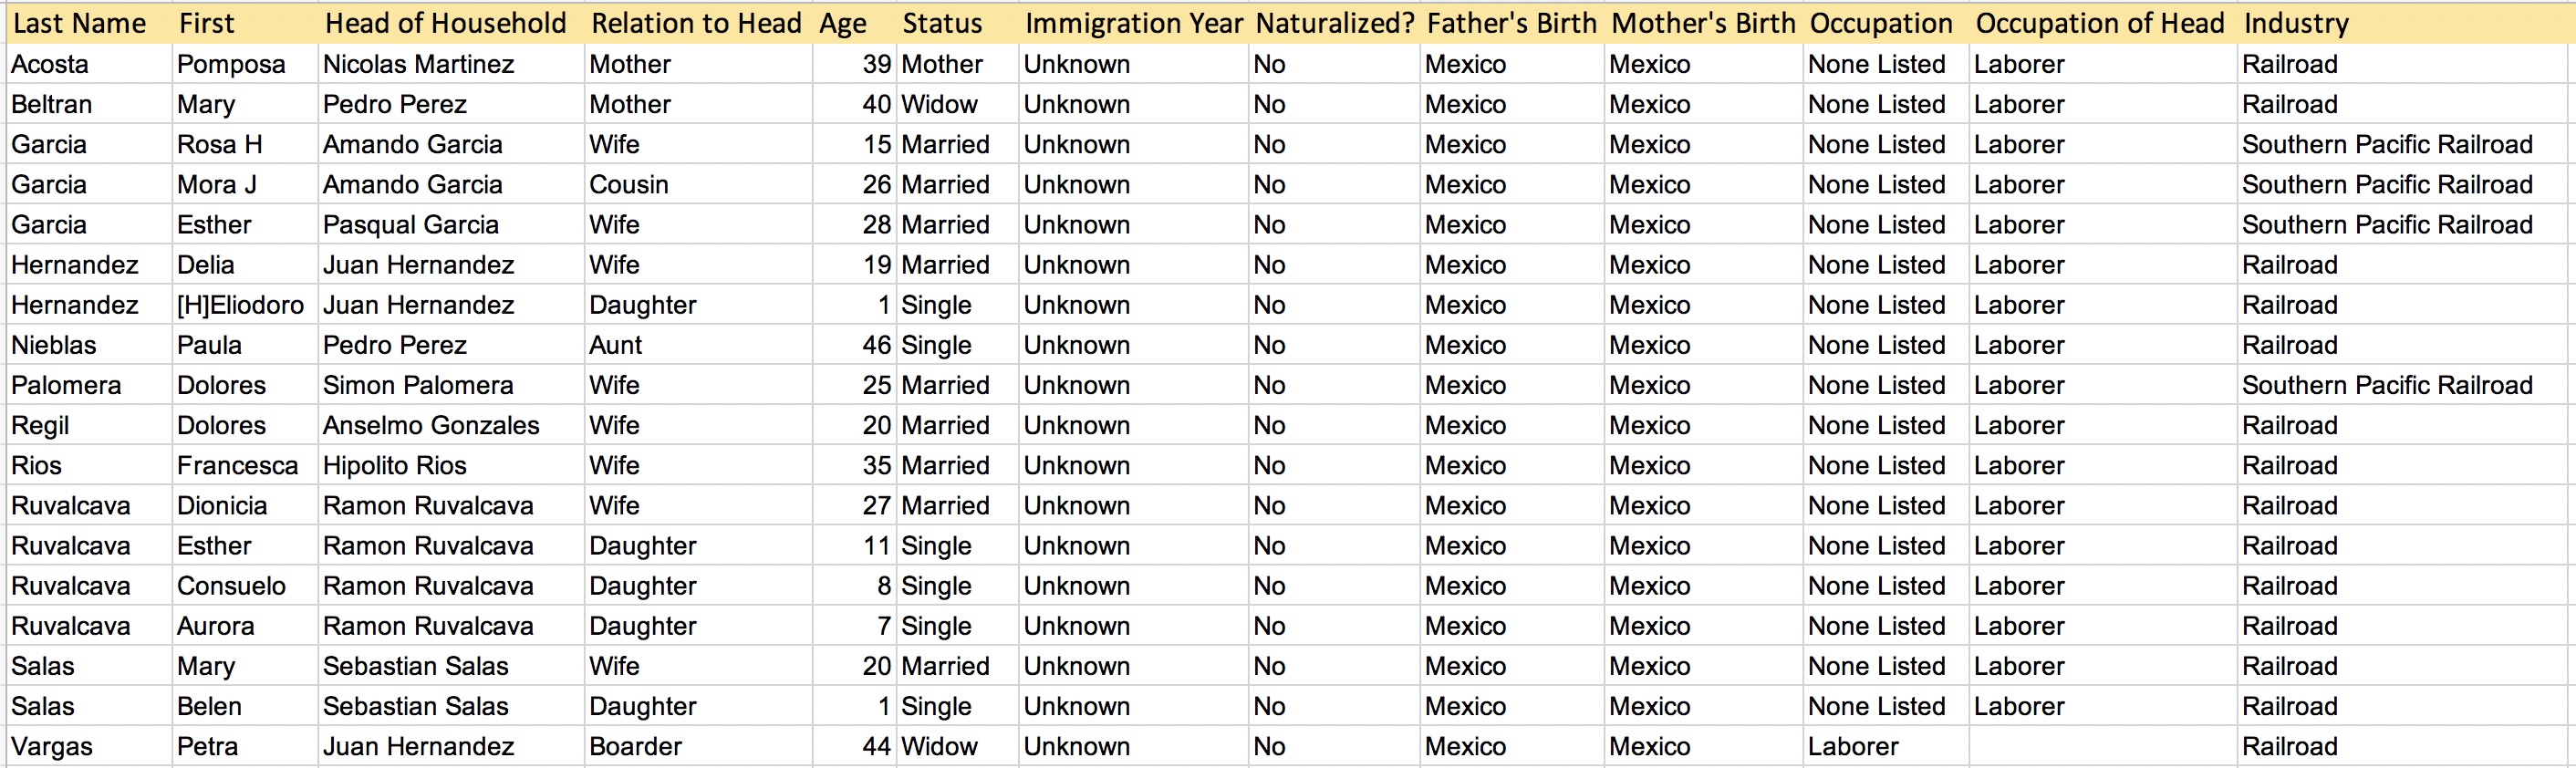Select the empty Occupation of Head cell for Vargas
Screen dimensions: 2576x768
pyautogui.click(x=2103, y=746)
